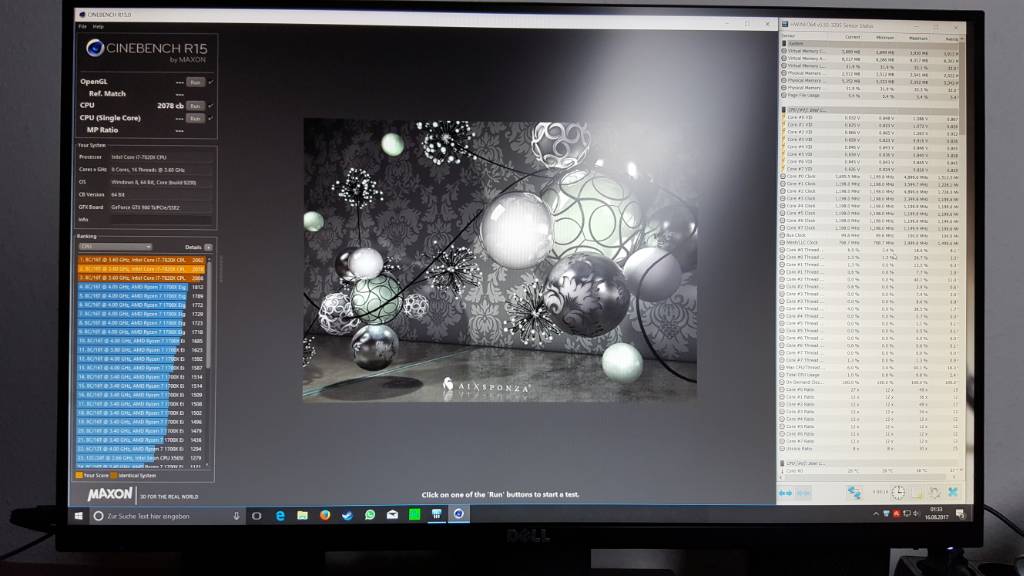Select the Bus Clock sensor row
This screenshot has height=576, width=1024.
[x=870, y=235]
